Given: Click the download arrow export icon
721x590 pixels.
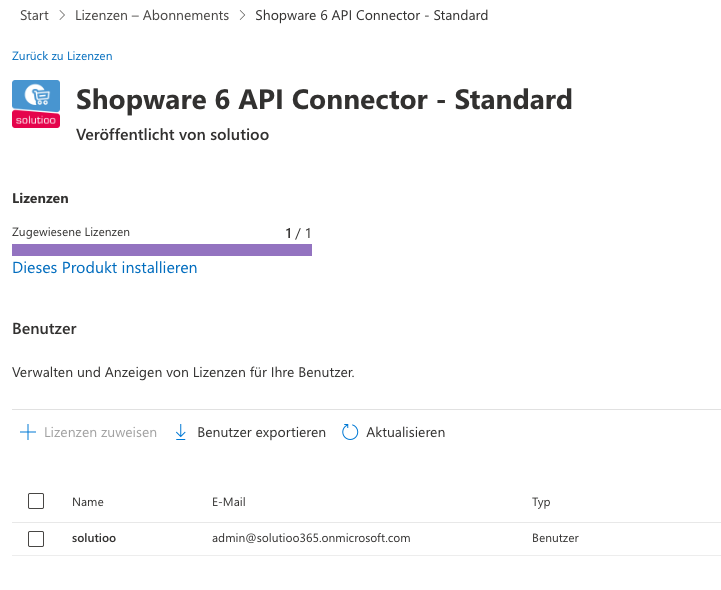Looking at the screenshot, I should (x=181, y=432).
